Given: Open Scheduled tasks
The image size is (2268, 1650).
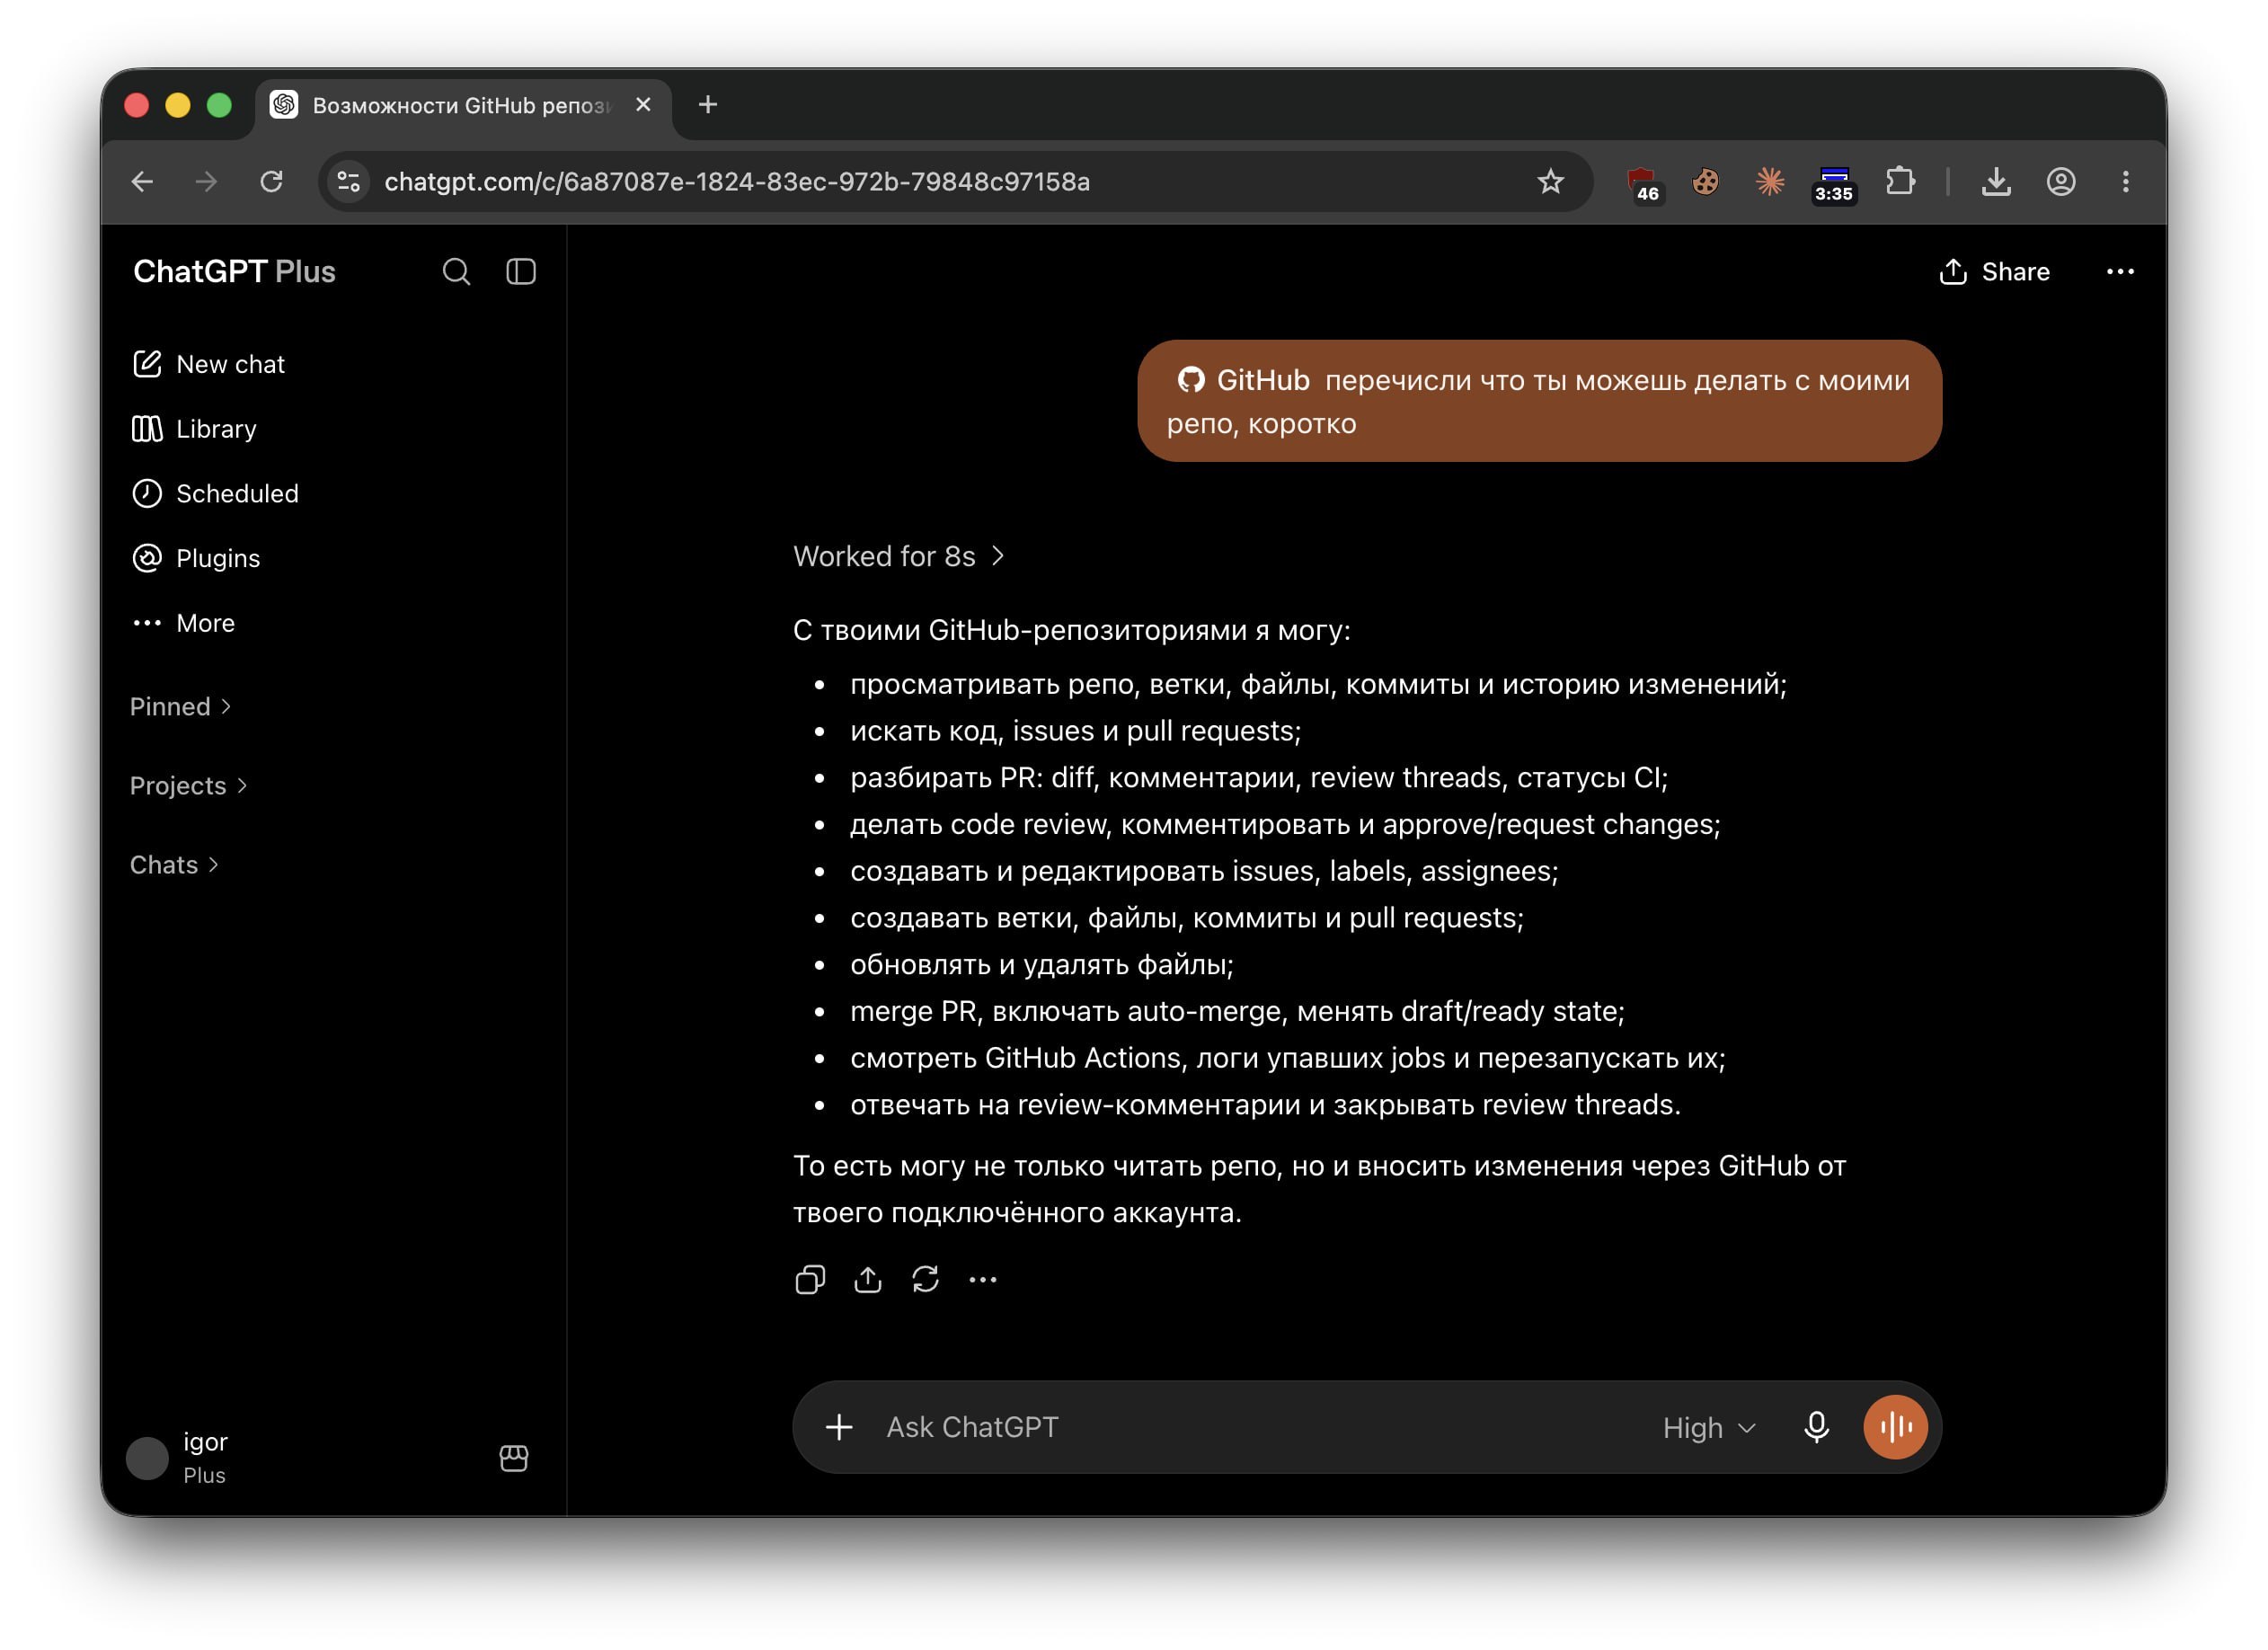Looking at the screenshot, I should tap(215, 494).
